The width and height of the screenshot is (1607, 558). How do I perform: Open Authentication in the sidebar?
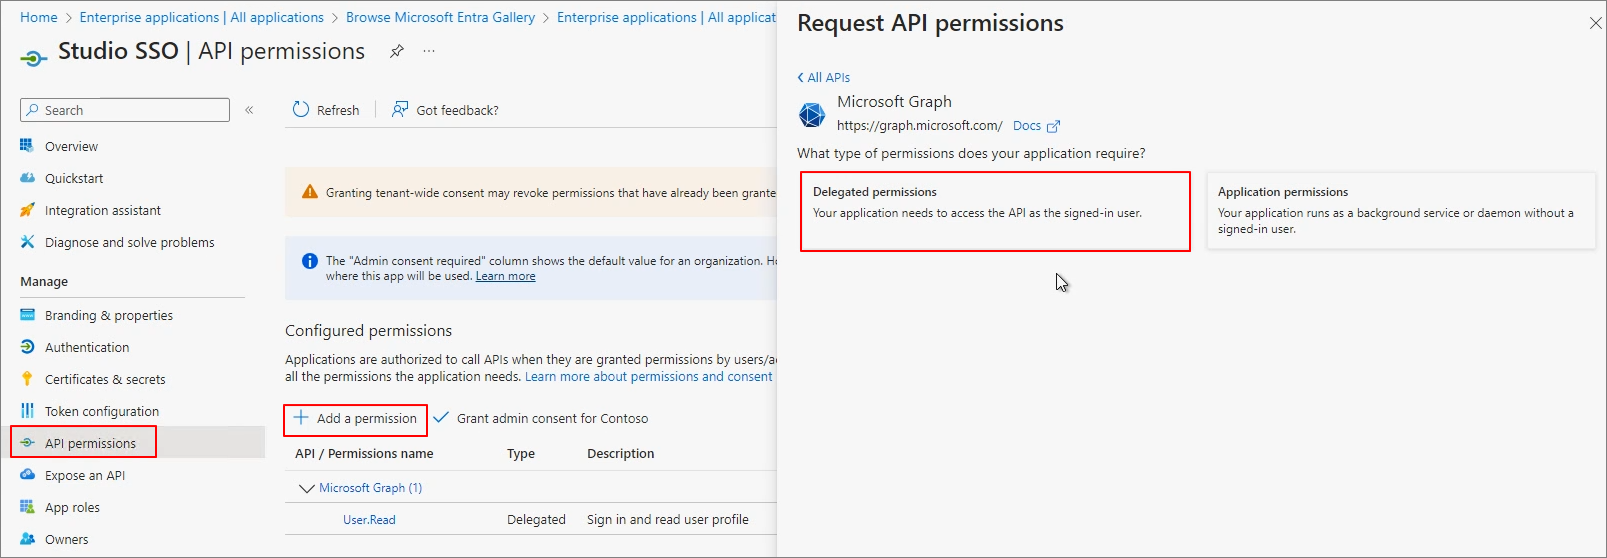(x=87, y=347)
